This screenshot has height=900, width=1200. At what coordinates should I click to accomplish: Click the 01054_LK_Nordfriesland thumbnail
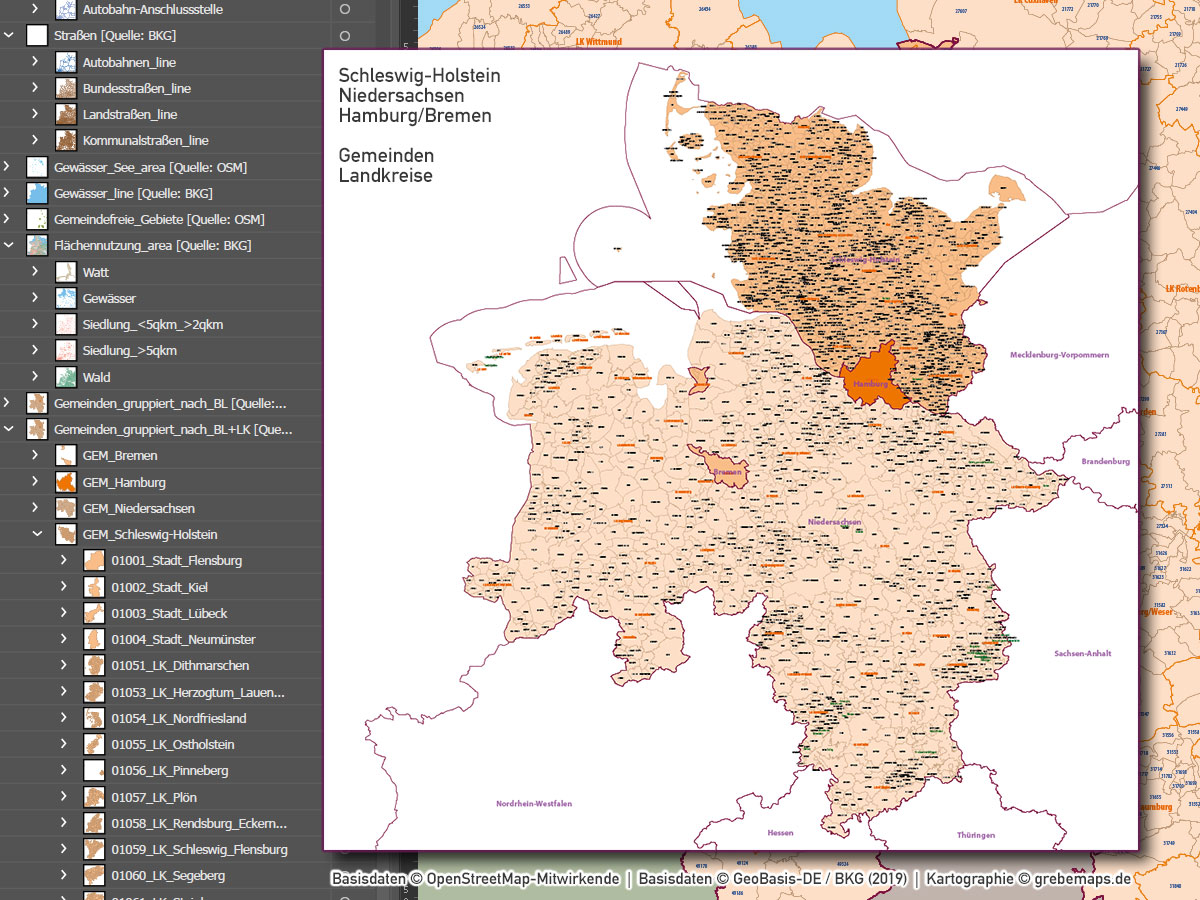tap(94, 718)
